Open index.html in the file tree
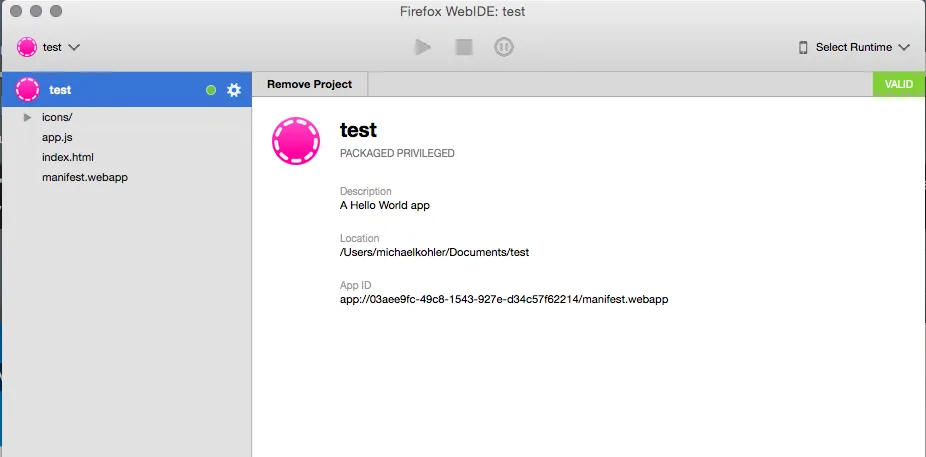Viewport: 926px width, 457px height. [68, 158]
